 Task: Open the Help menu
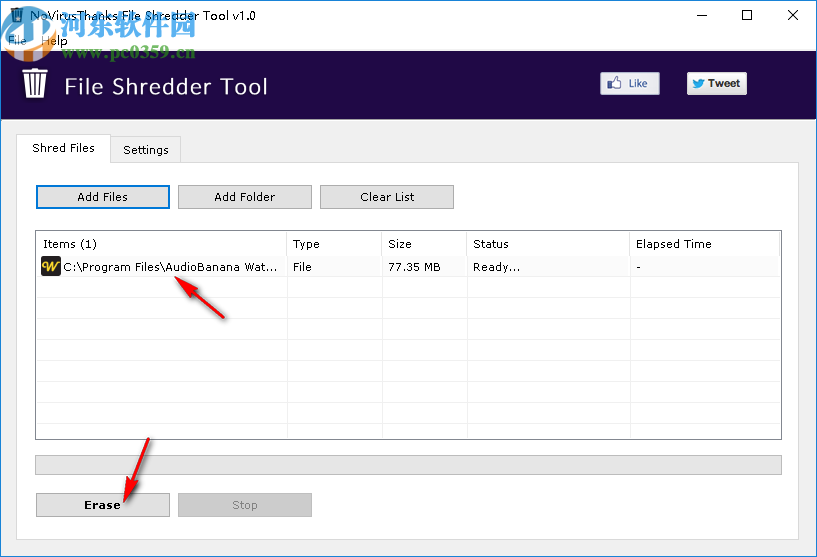(x=54, y=41)
